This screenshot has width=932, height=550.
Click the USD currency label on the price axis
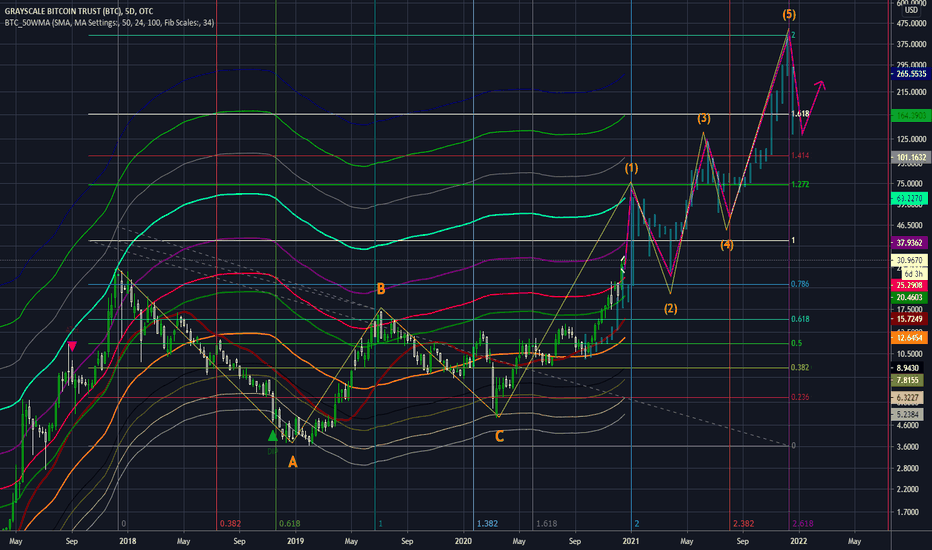click(x=911, y=10)
